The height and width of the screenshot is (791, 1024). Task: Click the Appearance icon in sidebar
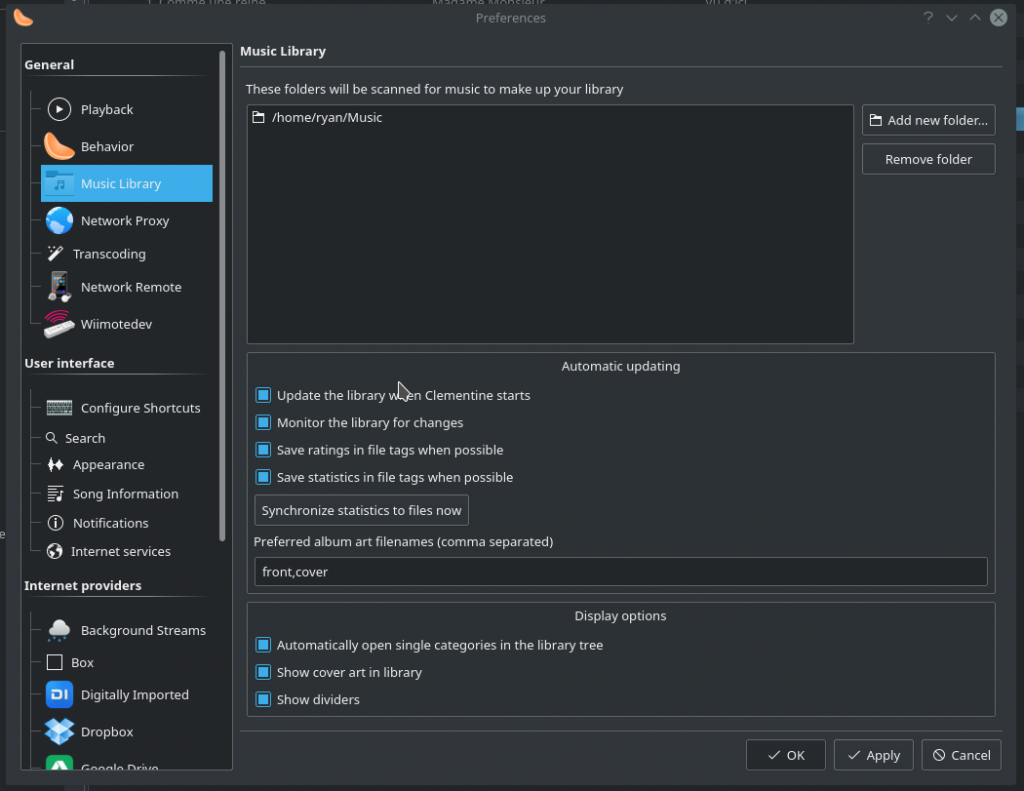point(55,464)
